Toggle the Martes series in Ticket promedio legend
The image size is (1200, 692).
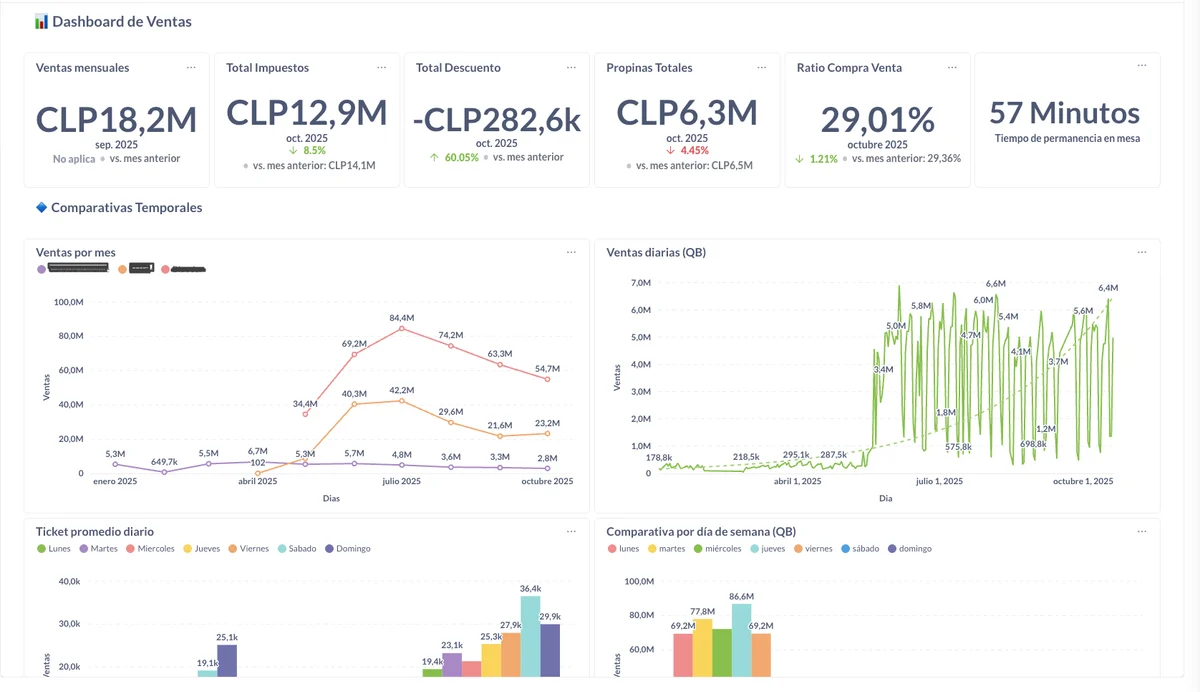[98, 549]
